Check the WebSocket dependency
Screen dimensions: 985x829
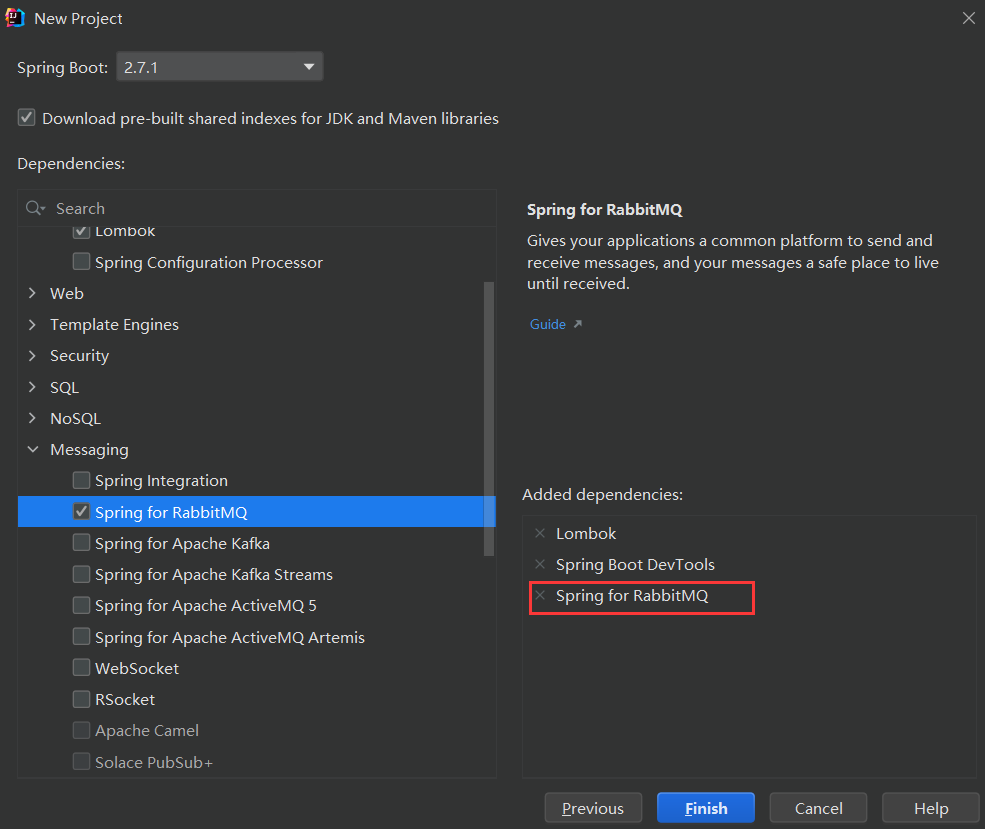click(x=81, y=667)
